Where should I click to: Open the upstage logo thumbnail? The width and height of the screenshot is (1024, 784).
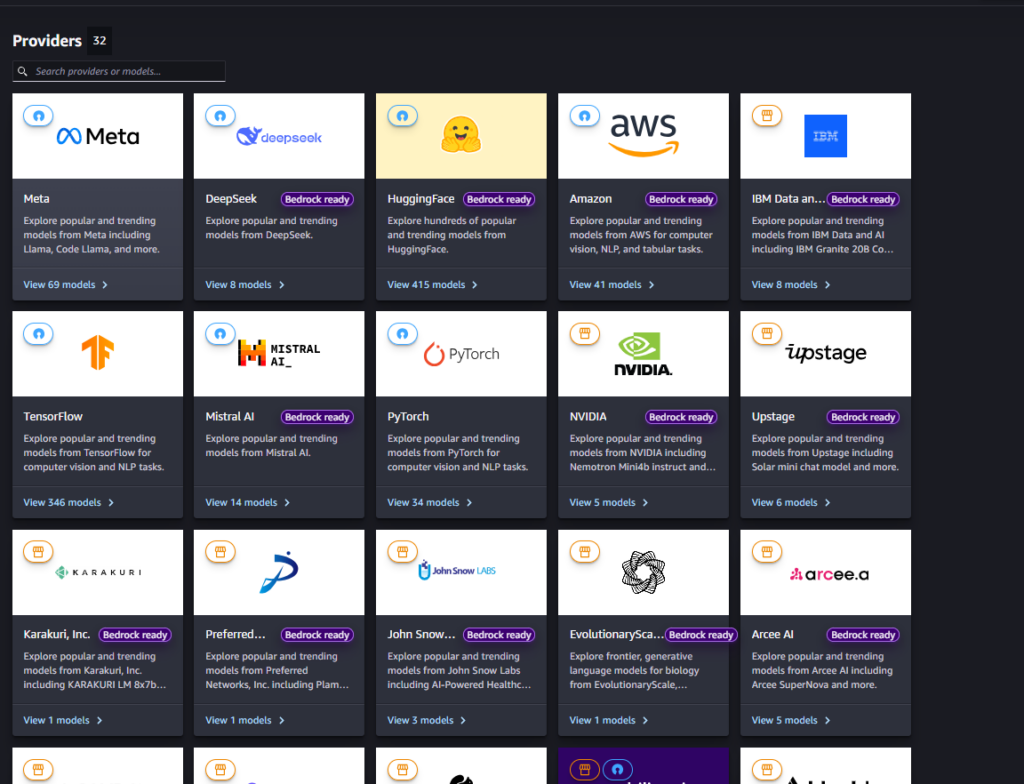[x=825, y=353]
